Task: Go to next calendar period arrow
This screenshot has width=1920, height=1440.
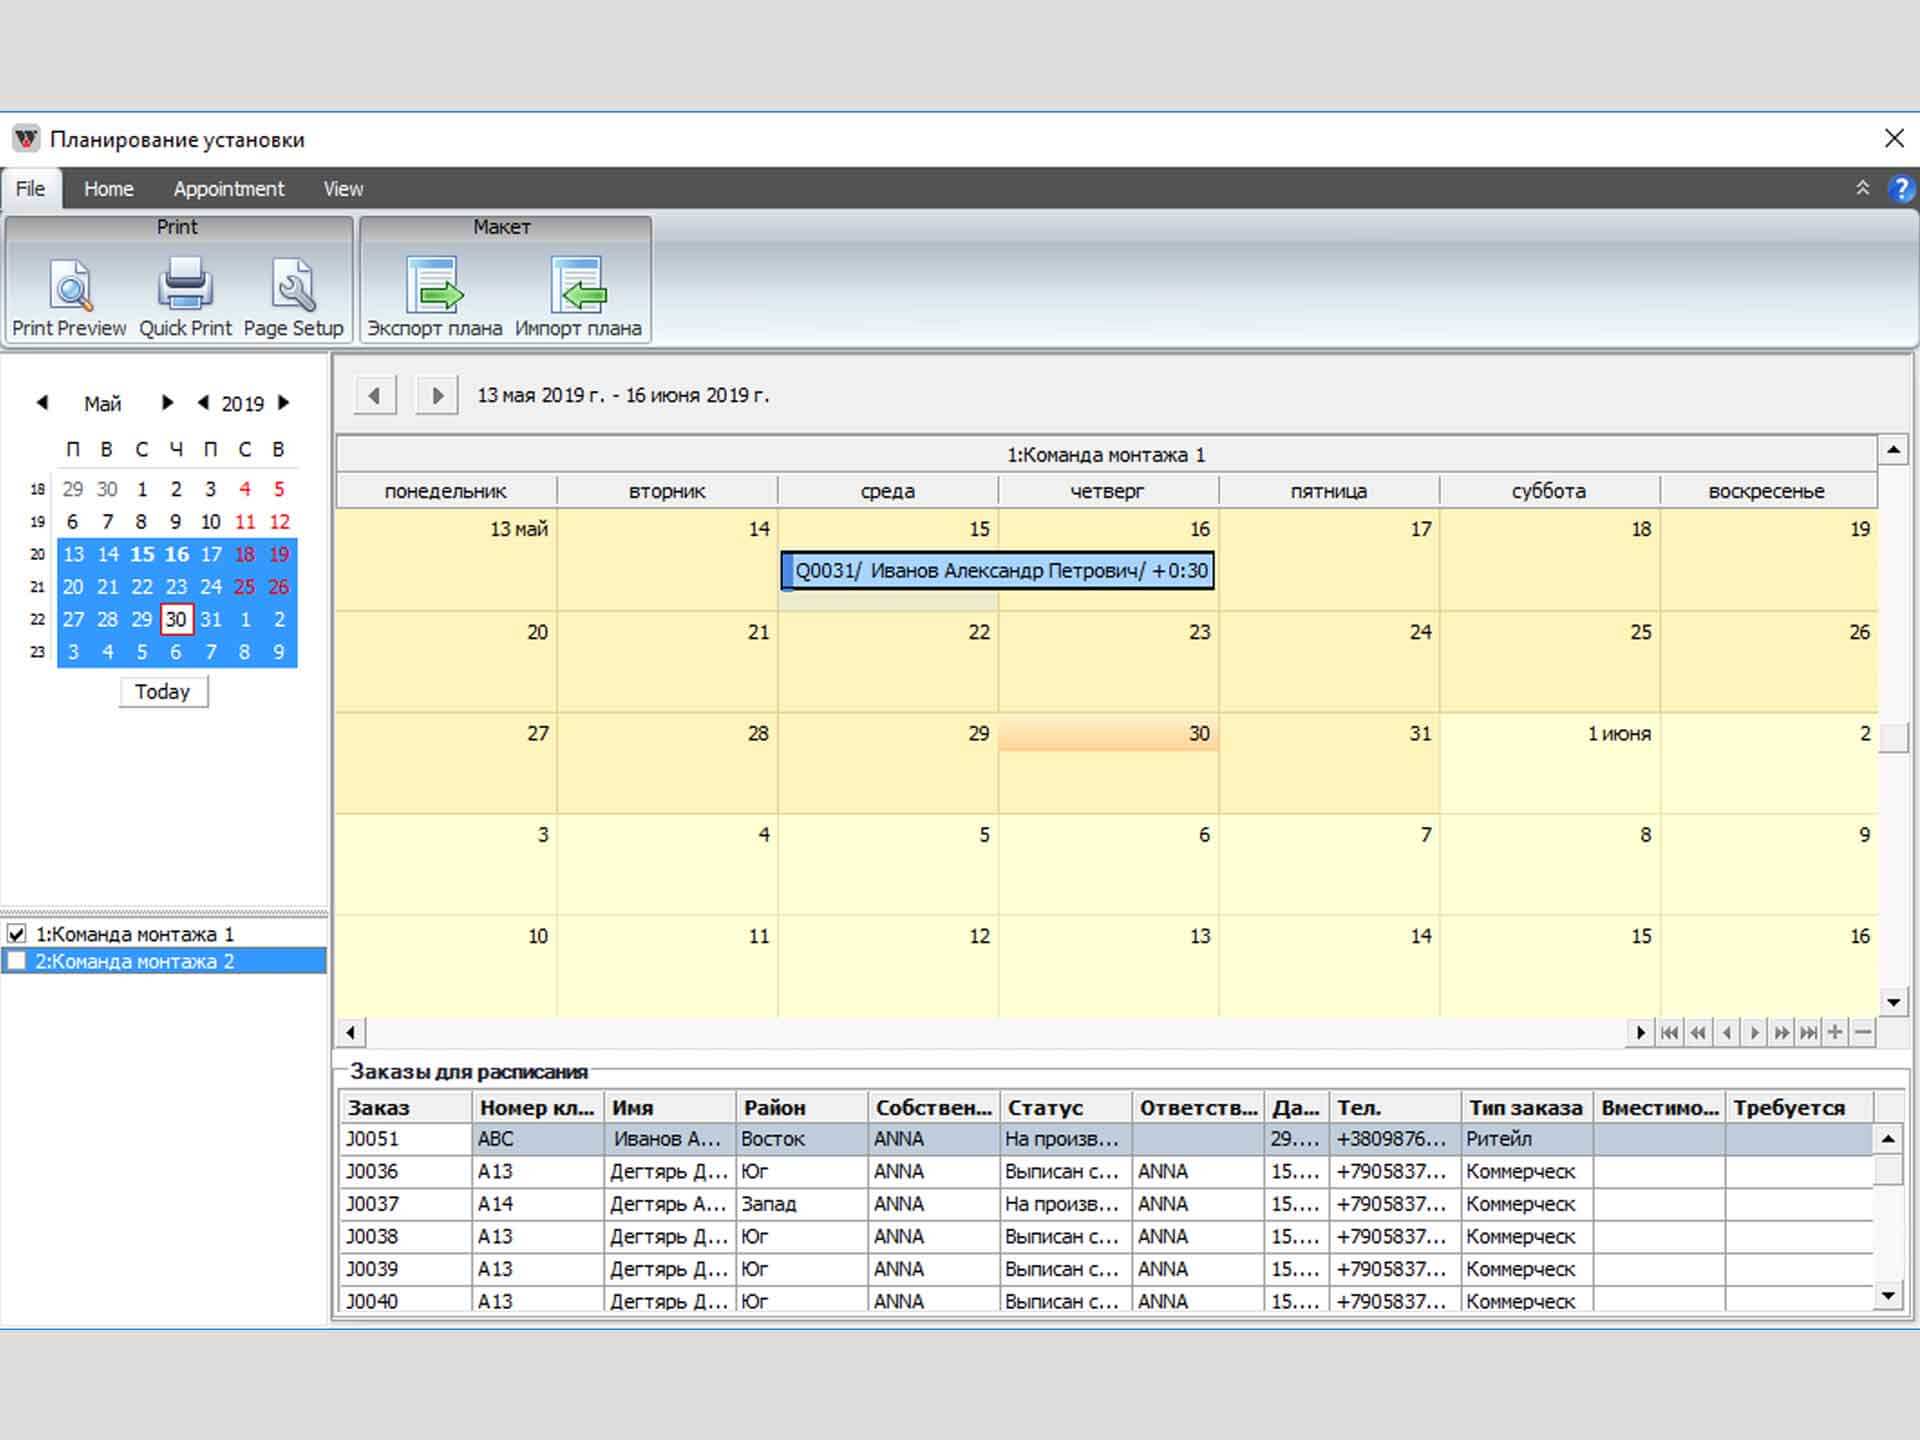Action: (x=437, y=396)
